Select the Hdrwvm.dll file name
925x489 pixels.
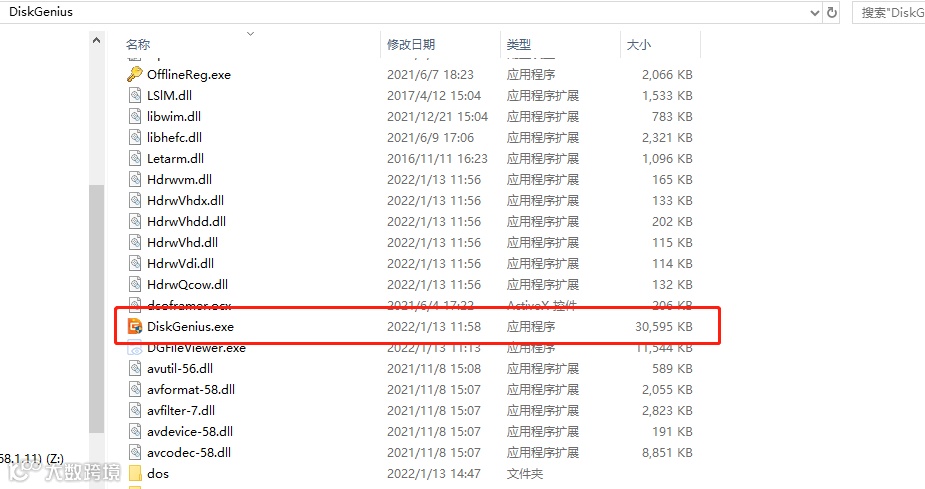[179, 179]
